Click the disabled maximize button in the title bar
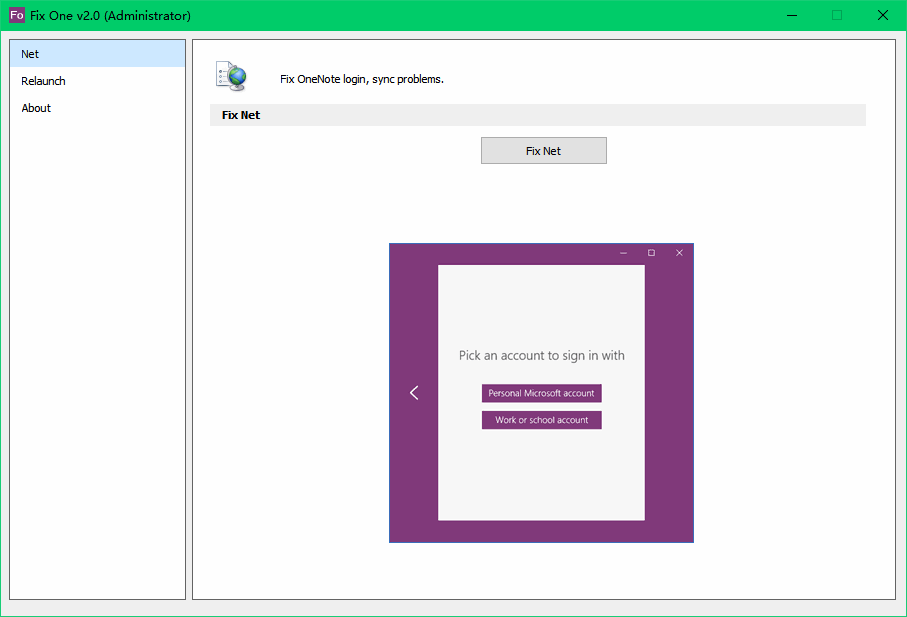The width and height of the screenshot is (907, 617). [x=837, y=15]
